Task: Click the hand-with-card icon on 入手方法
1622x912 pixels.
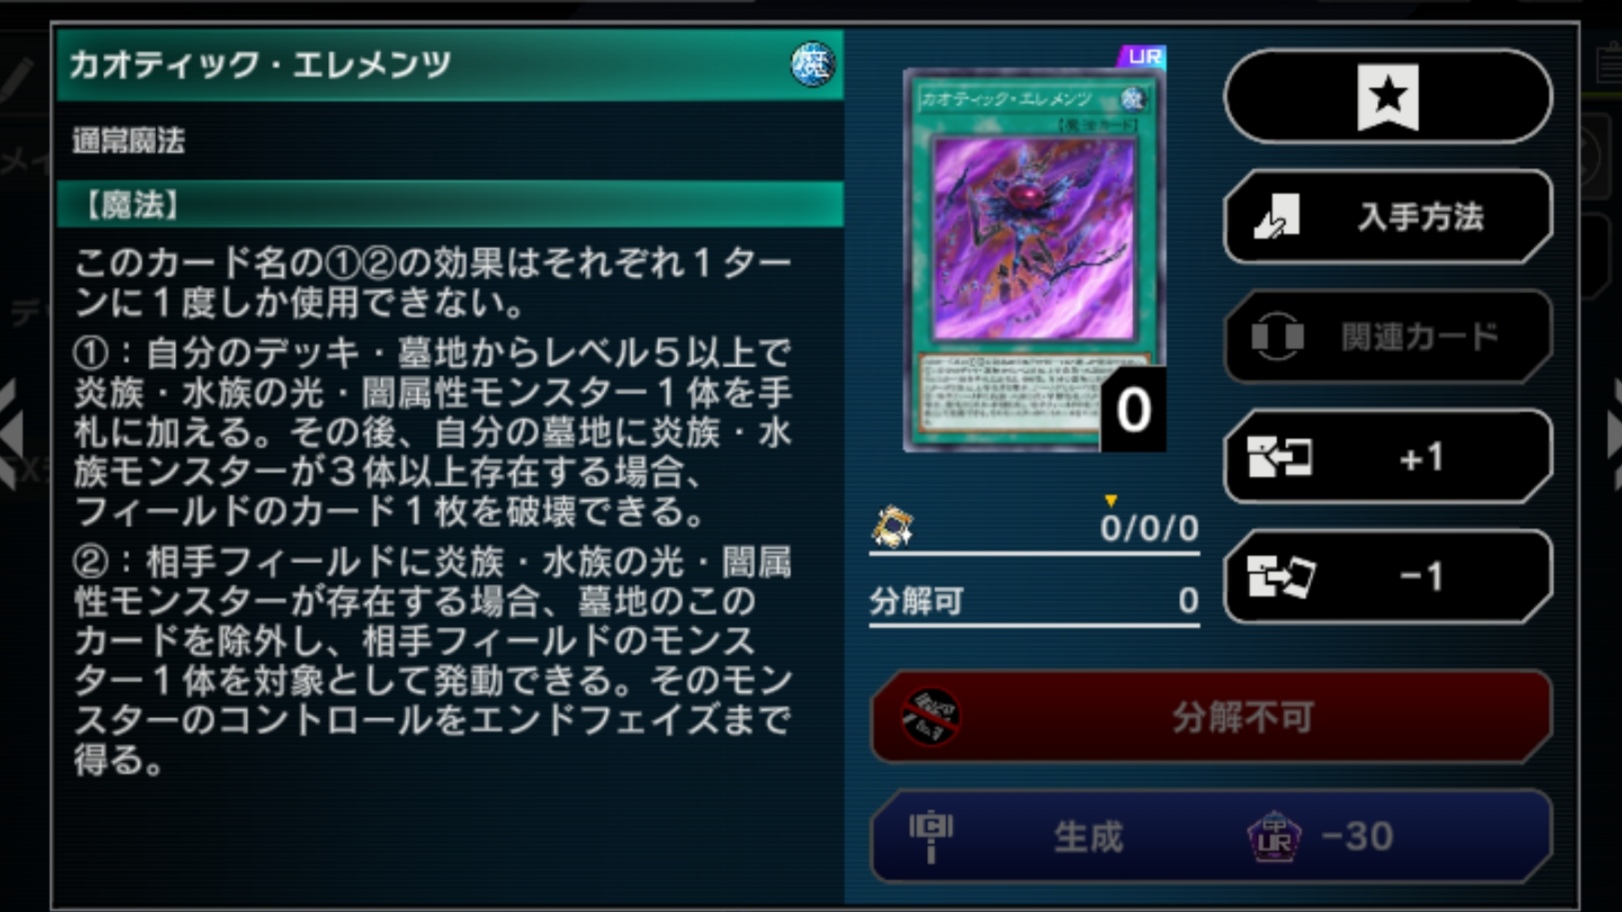Action: point(1277,216)
